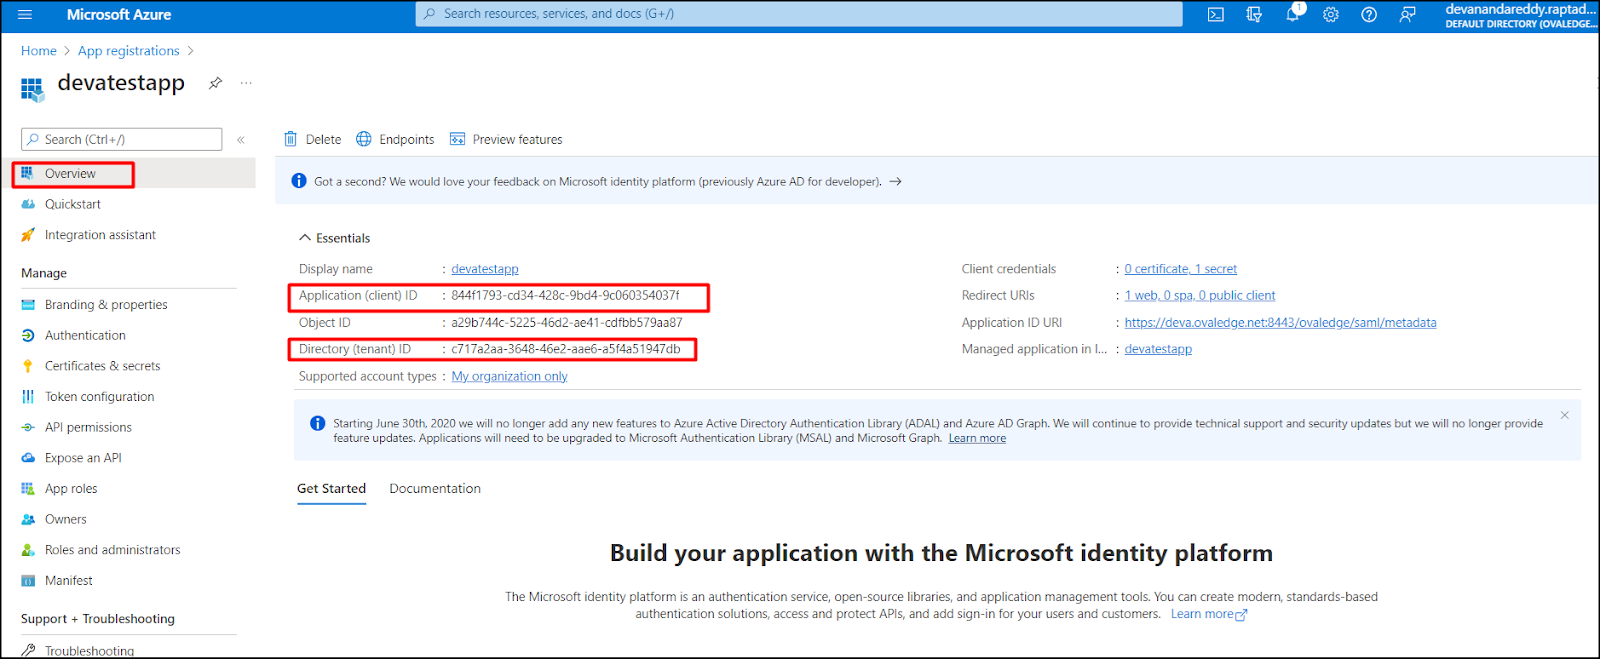Open the Manifest editor
Image resolution: width=1600 pixels, height=659 pixels.
(x=68, y=581)
